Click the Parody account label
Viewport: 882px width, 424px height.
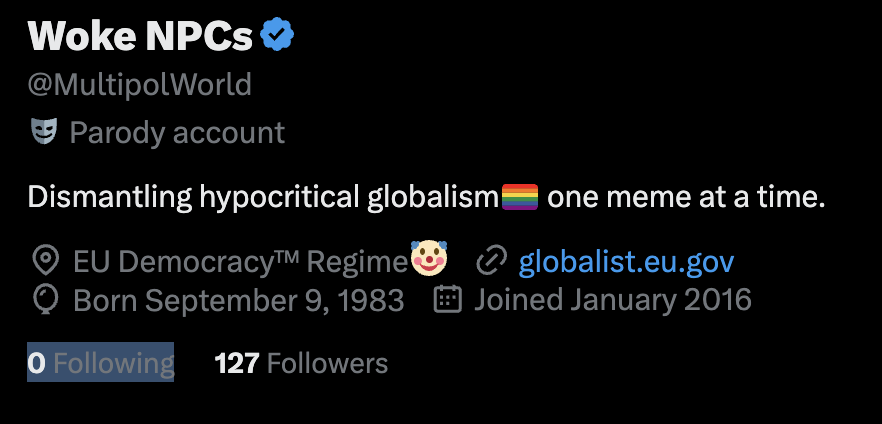[177, 133]
